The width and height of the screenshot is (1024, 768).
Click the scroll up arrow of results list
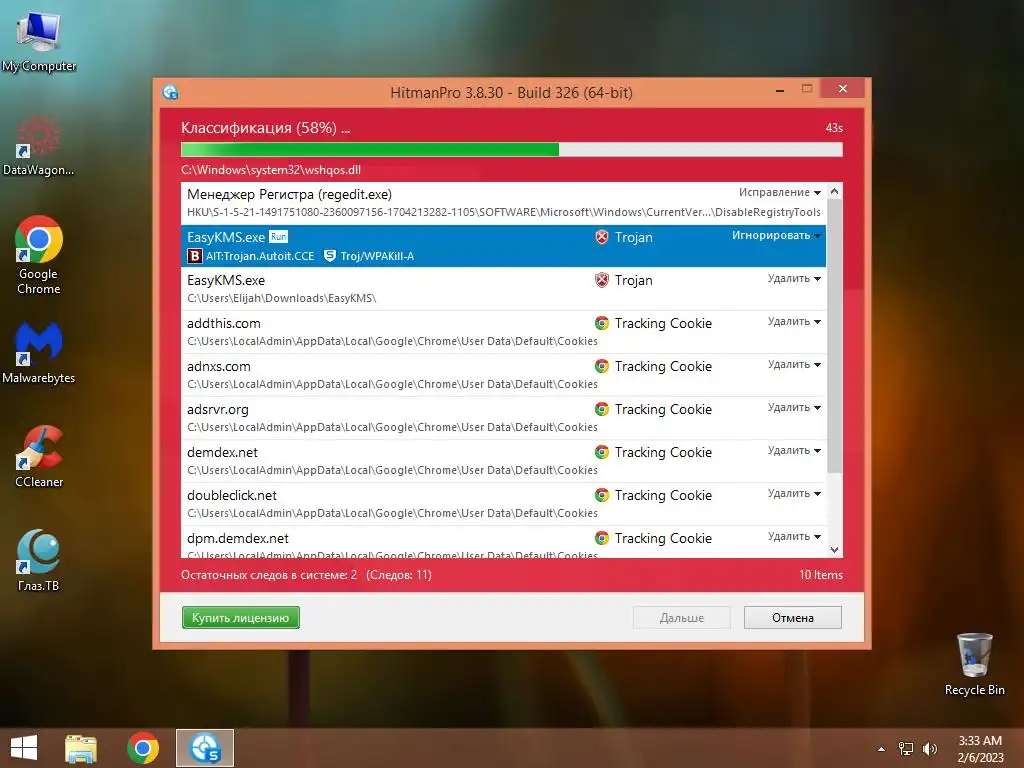pos(835,191)
